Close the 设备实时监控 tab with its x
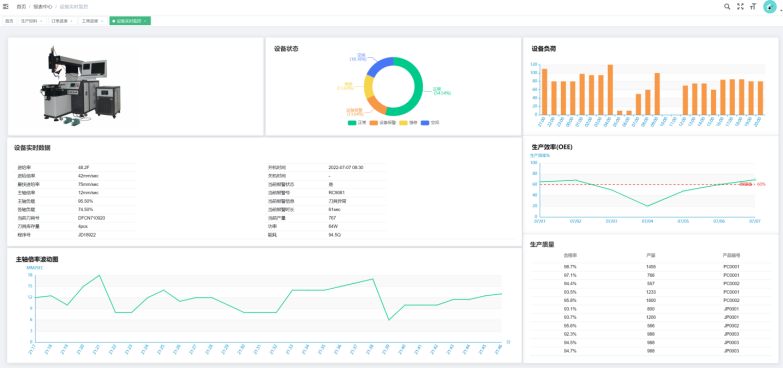The image size is (783, 369). [x=145, y=21]
